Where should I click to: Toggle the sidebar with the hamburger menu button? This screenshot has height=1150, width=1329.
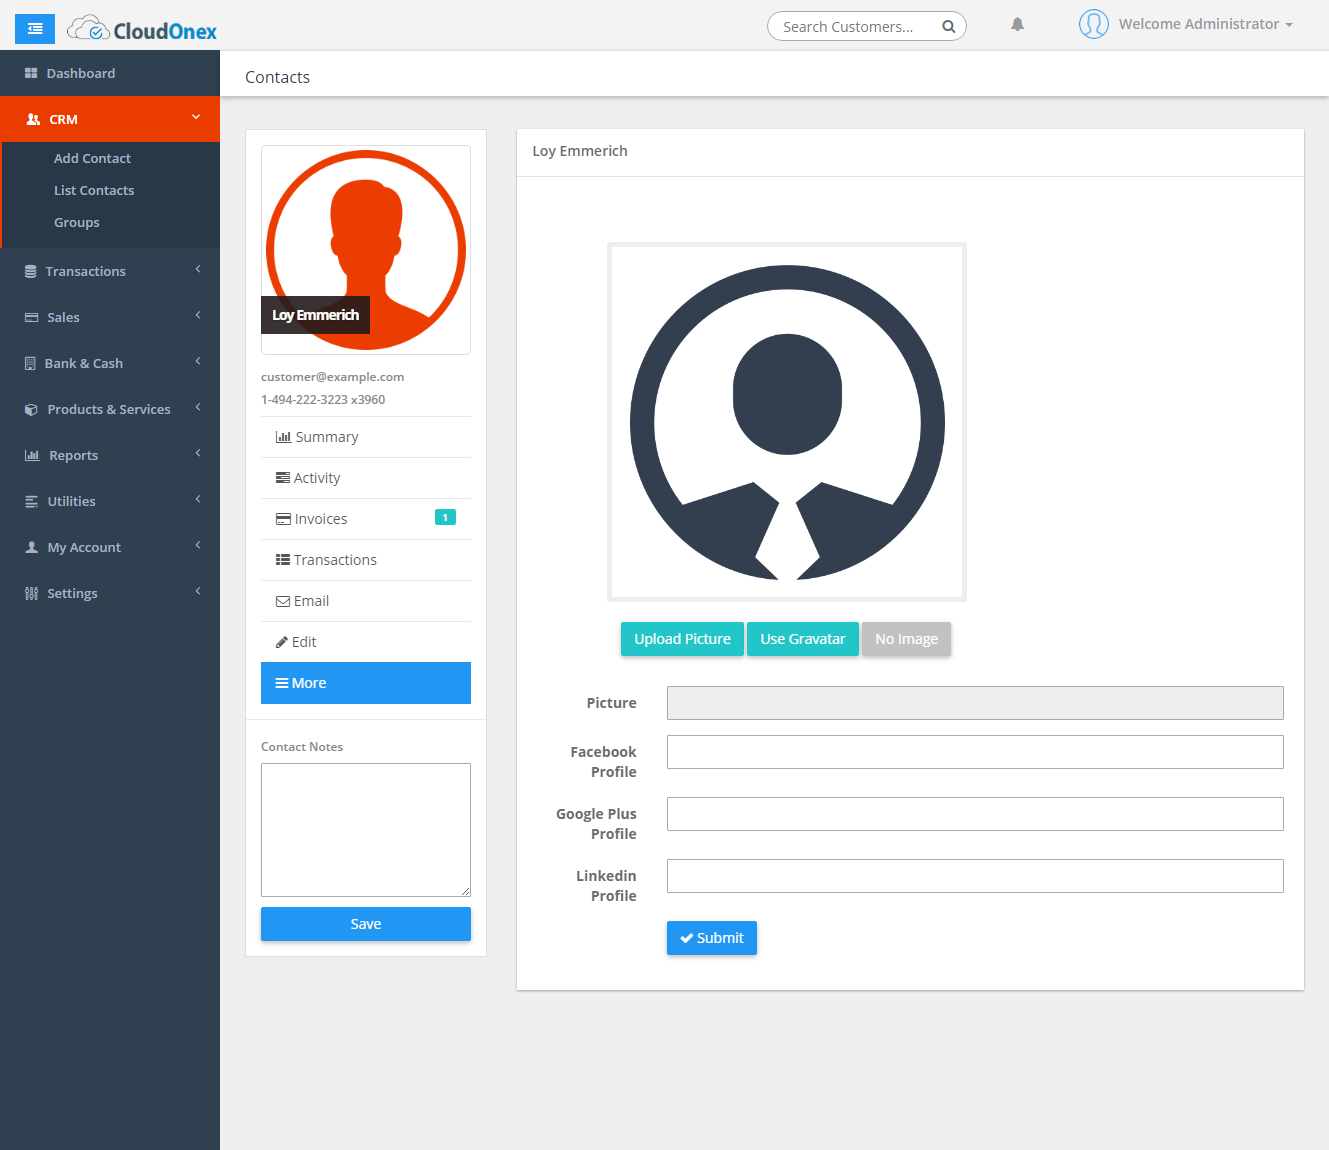click(x=35, y=29)
